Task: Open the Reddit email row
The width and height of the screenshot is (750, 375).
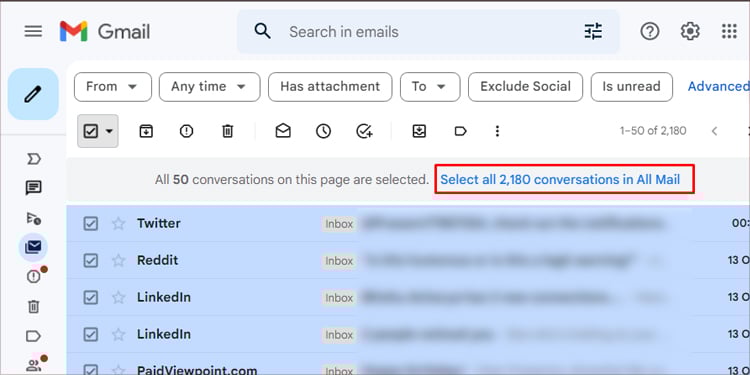Action: [408, 260]
